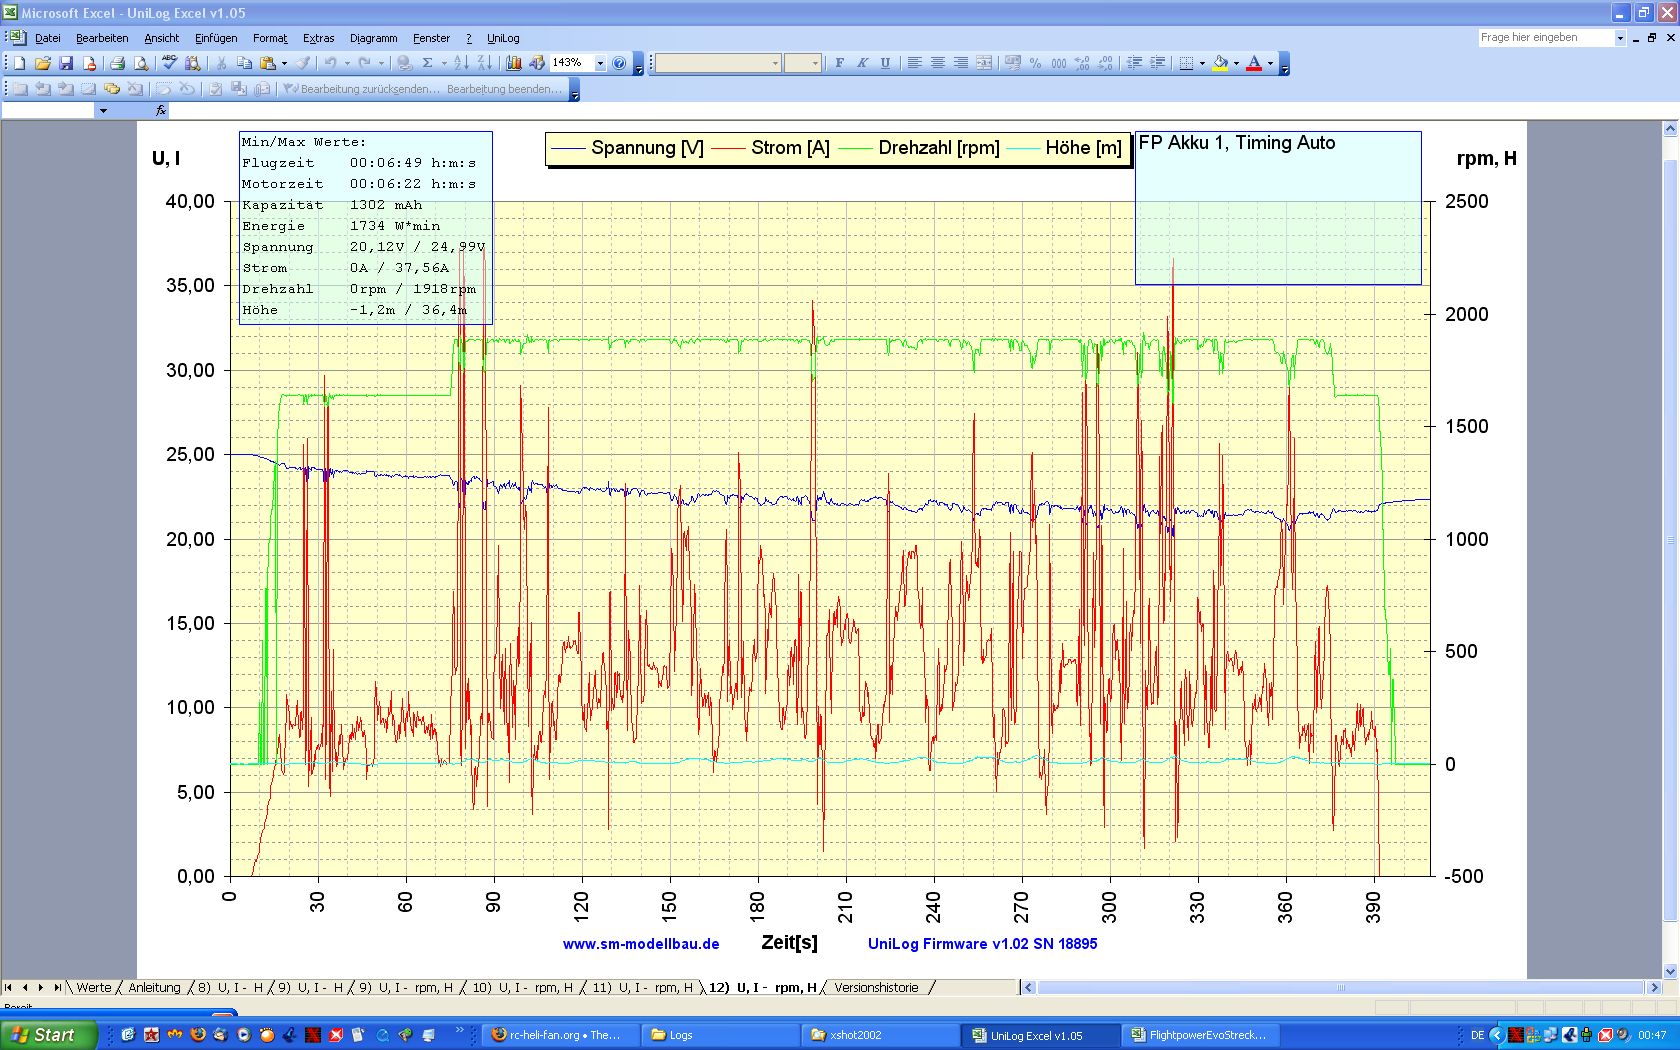Click the www.sm-modellbau.de link
The width and height of the screenshot is (1680, 1050).
[x=641, y=944]
